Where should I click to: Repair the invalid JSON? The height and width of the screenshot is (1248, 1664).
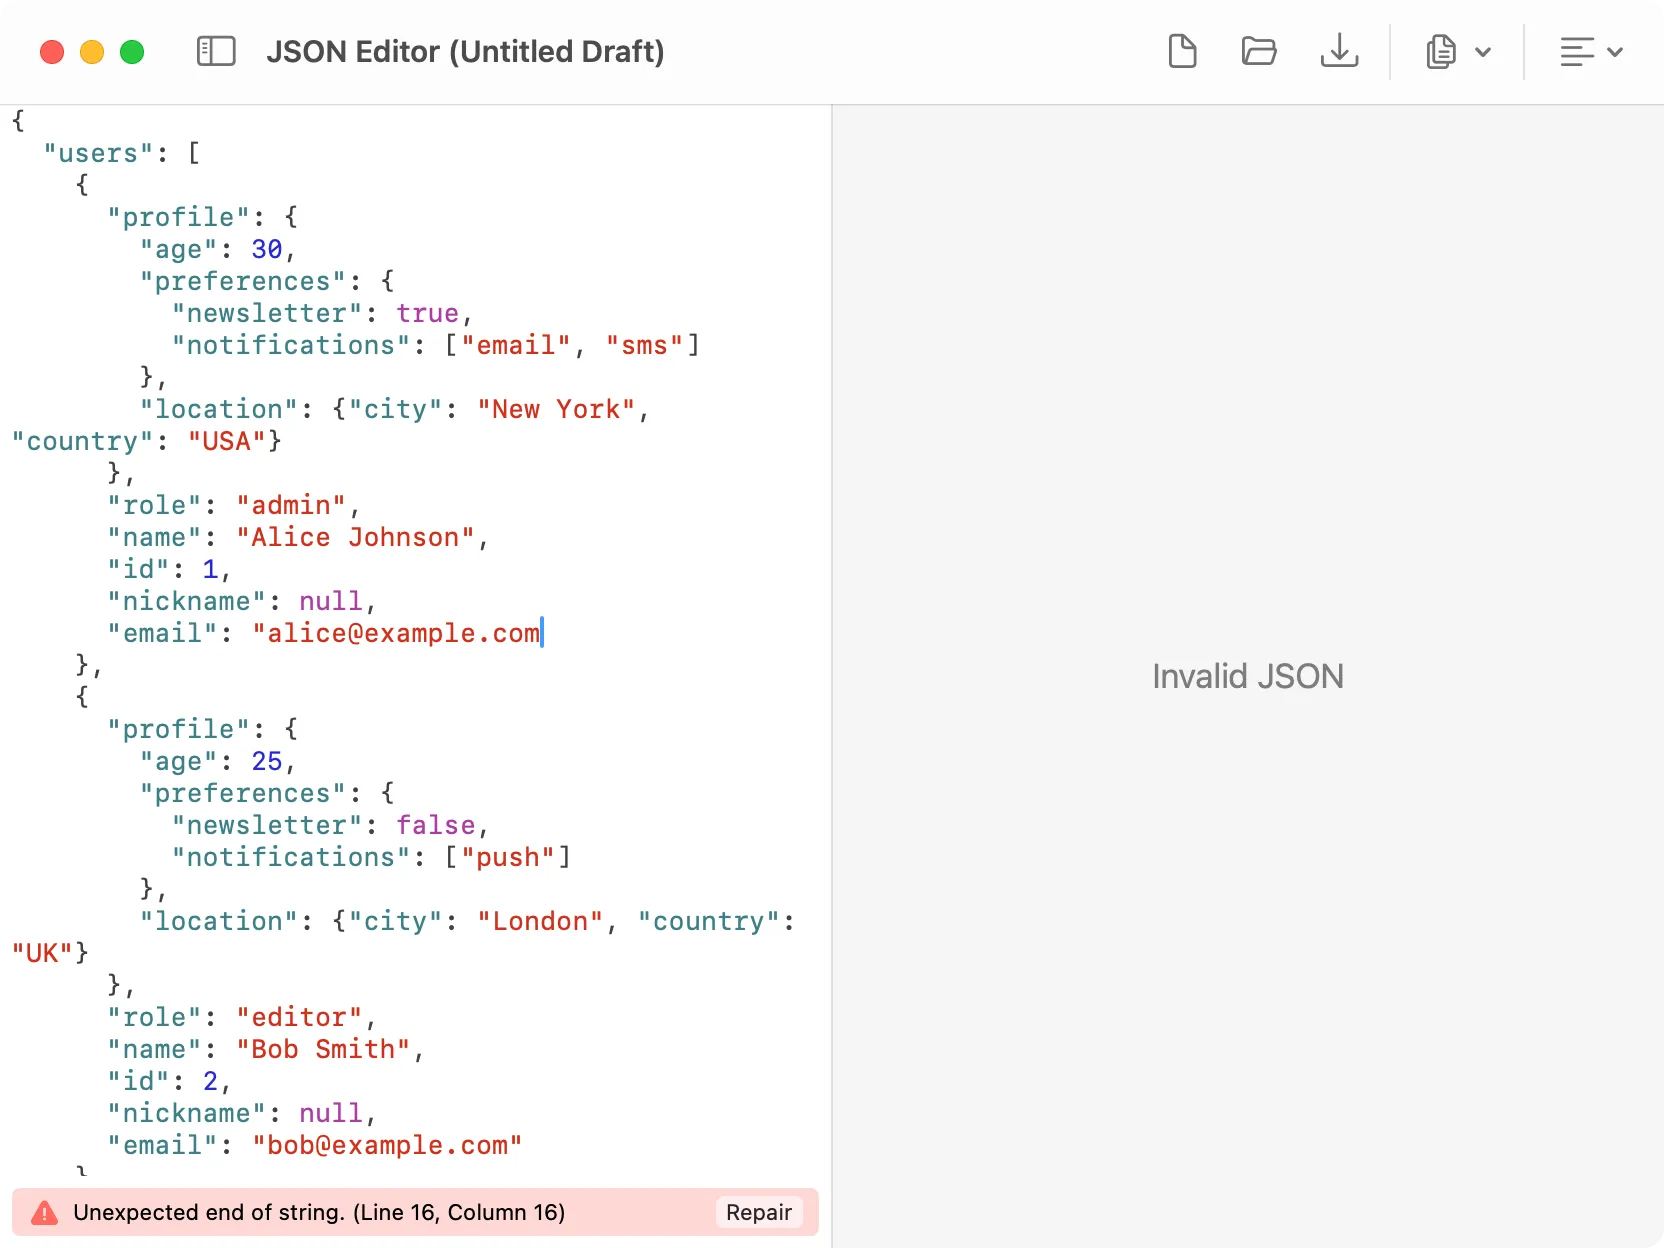tap(759, 1212)
